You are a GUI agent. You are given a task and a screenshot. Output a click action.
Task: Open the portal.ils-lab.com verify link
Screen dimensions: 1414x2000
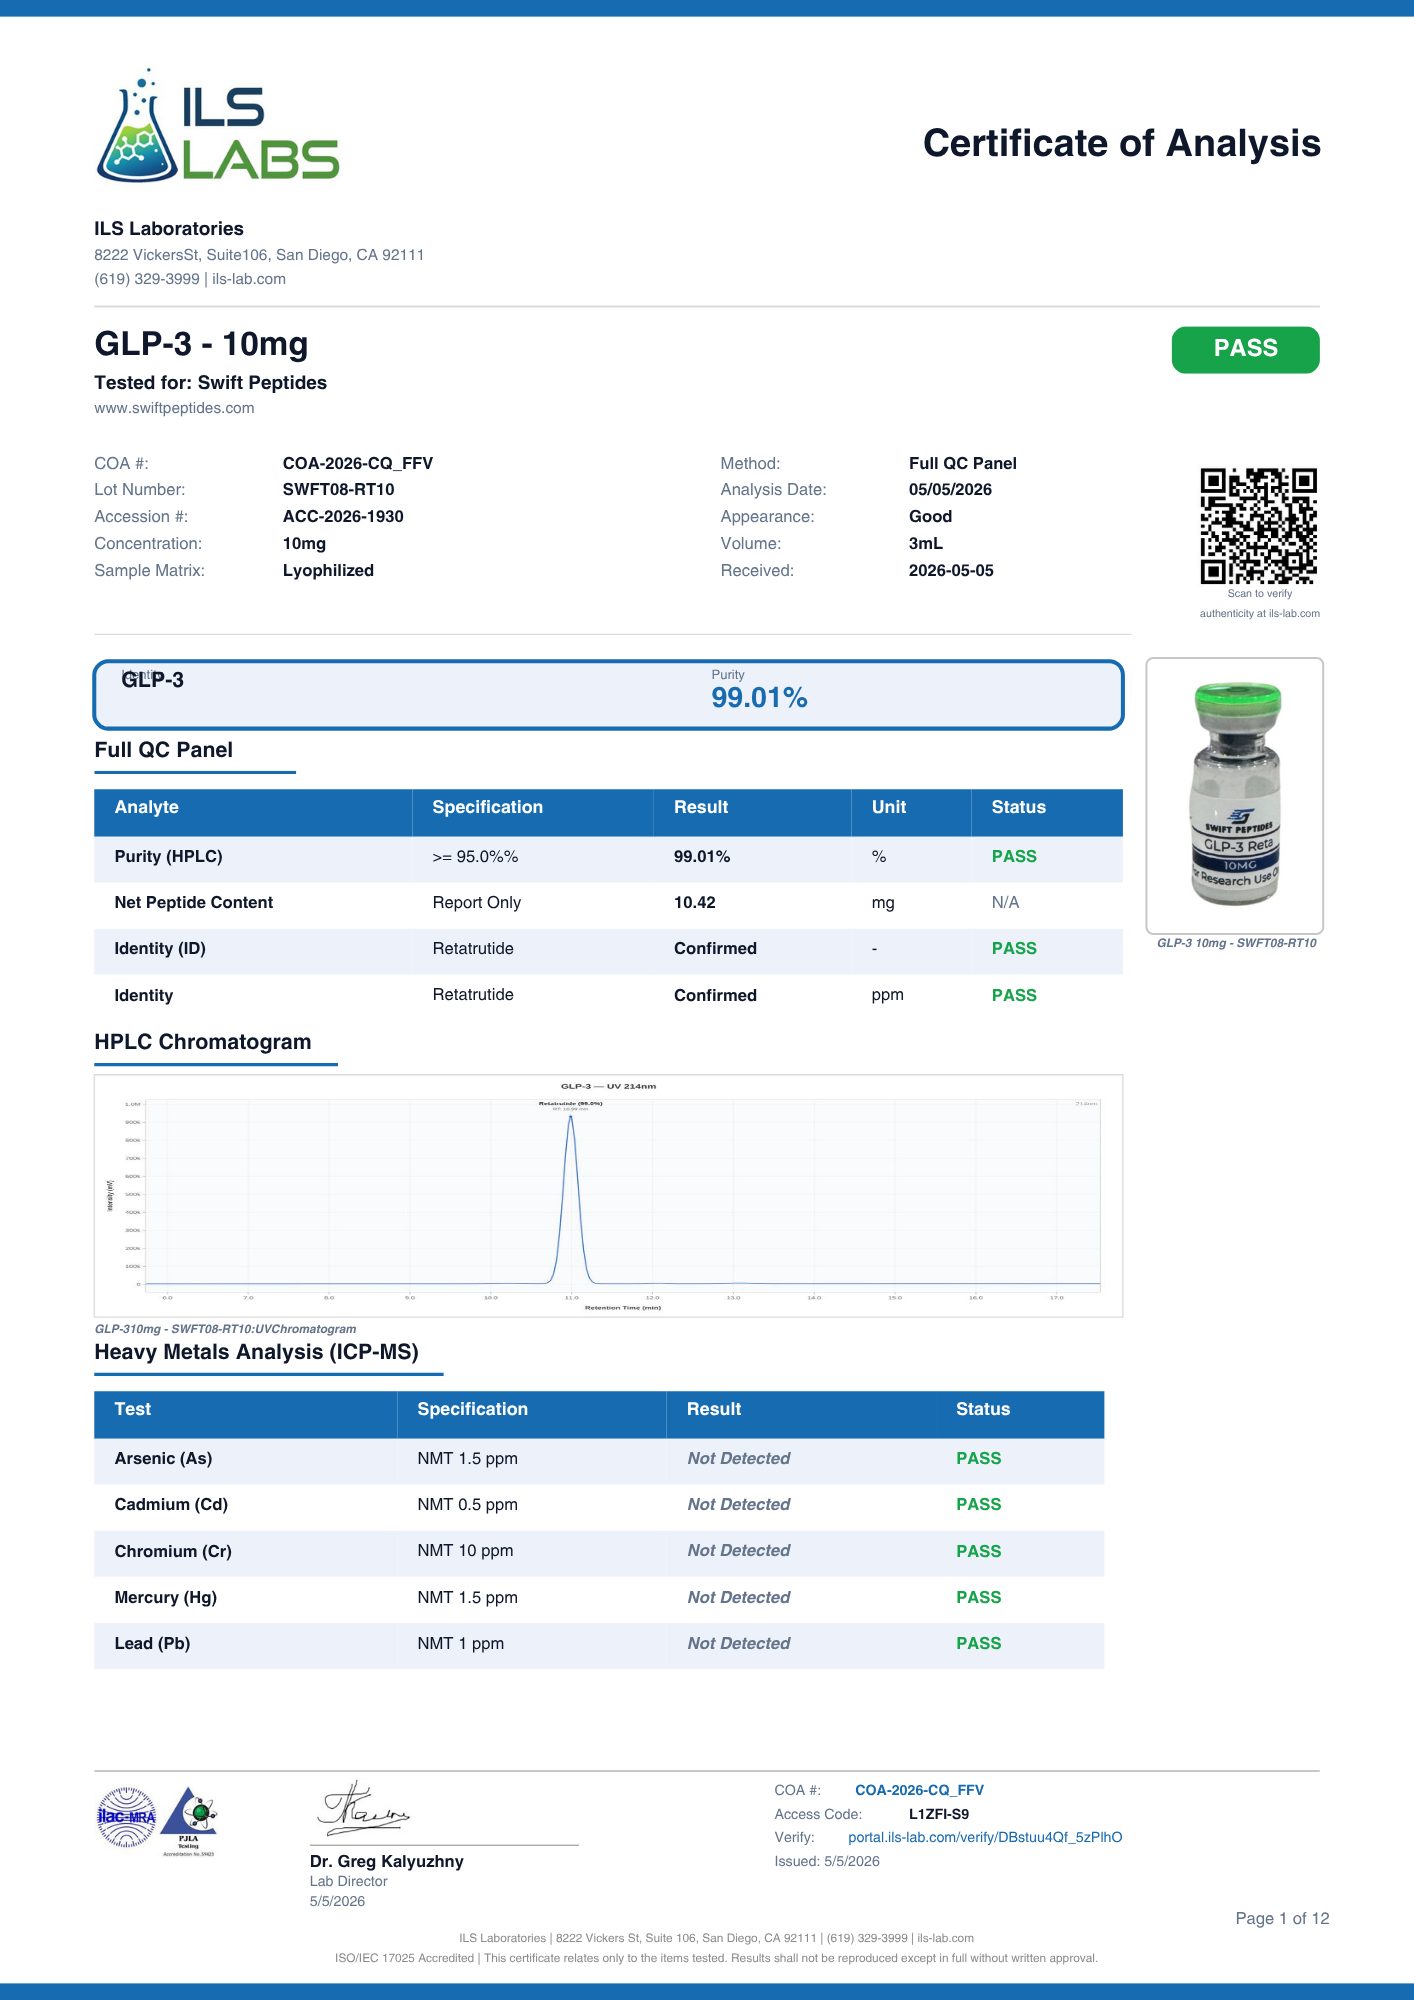tap(985, 1837)
